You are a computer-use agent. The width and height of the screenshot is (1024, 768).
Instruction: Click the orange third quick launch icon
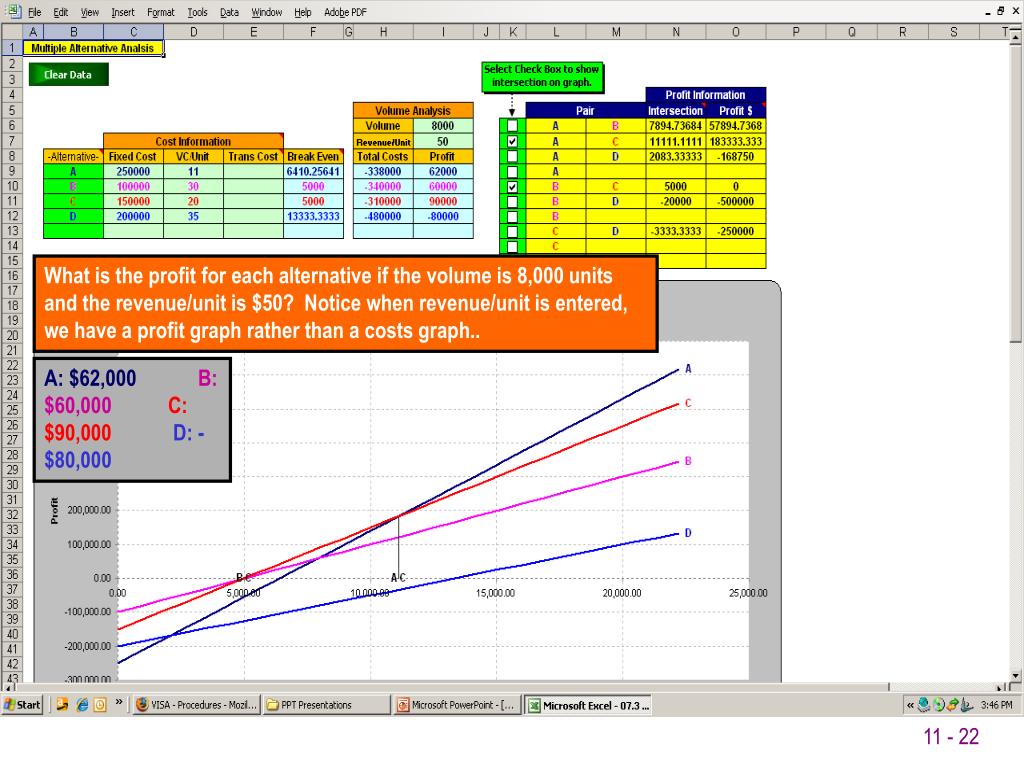(100, 705)
